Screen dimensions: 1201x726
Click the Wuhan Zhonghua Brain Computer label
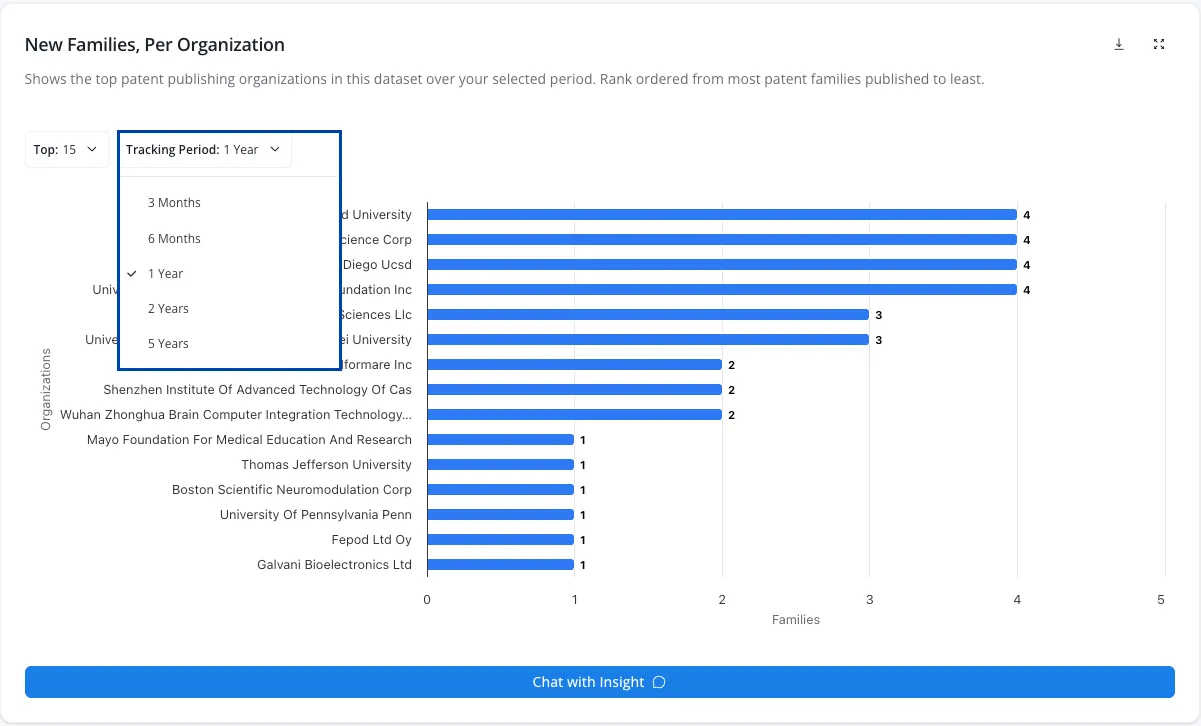(x=236, y=415)
